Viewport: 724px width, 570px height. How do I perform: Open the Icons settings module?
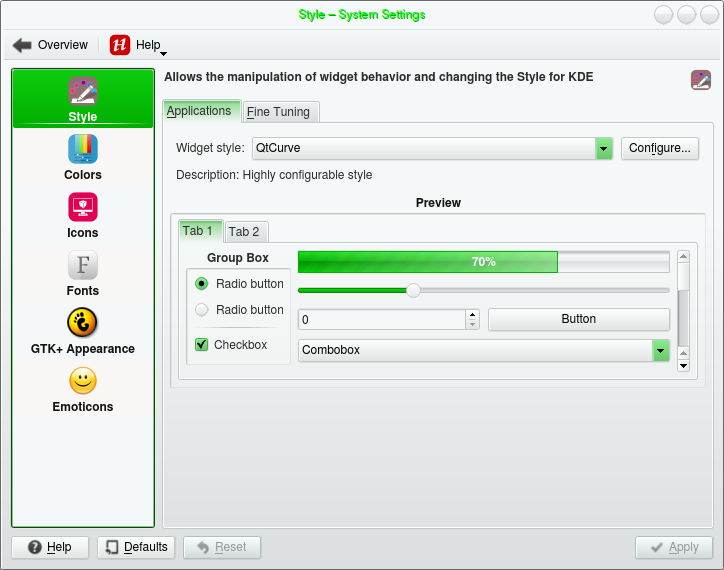point(83,215)
